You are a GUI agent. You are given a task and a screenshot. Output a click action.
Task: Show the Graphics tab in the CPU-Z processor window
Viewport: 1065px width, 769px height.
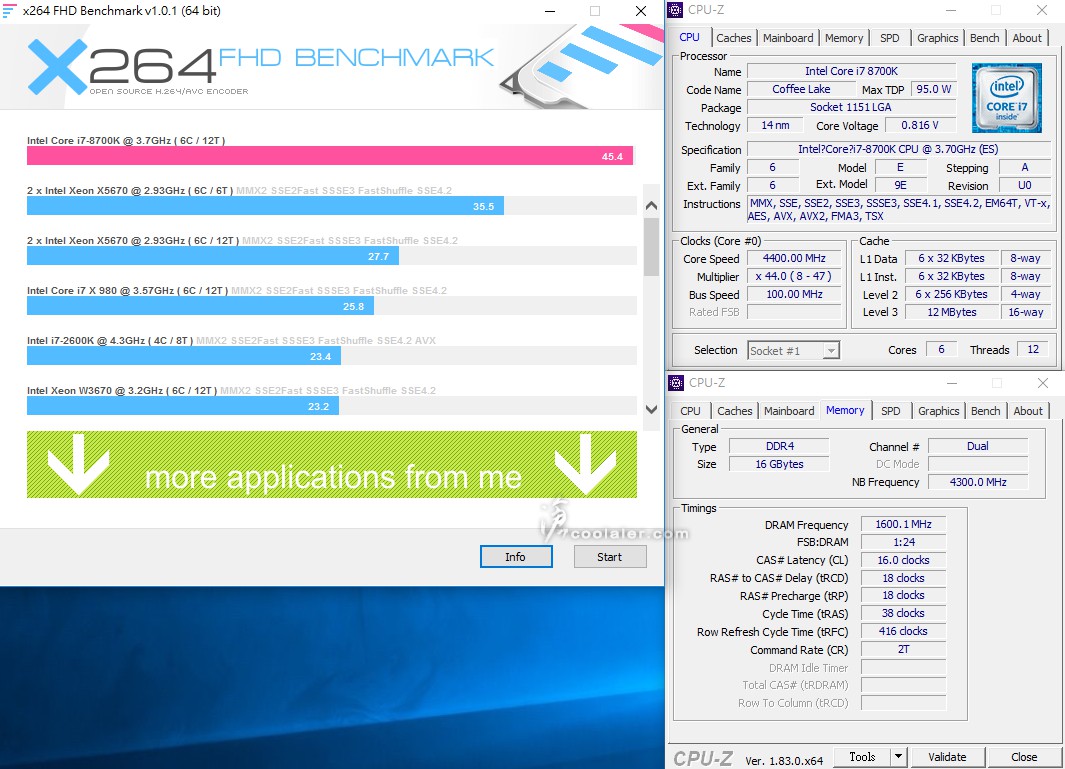tap(937, 38)
